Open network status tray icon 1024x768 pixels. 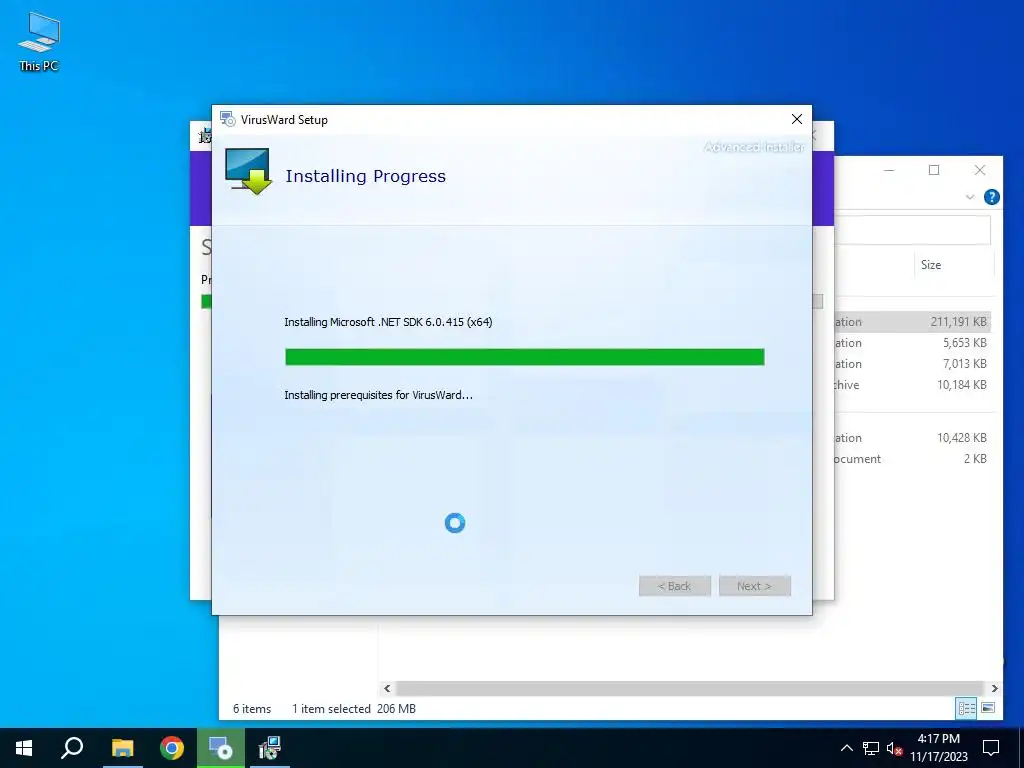(871, 748)
